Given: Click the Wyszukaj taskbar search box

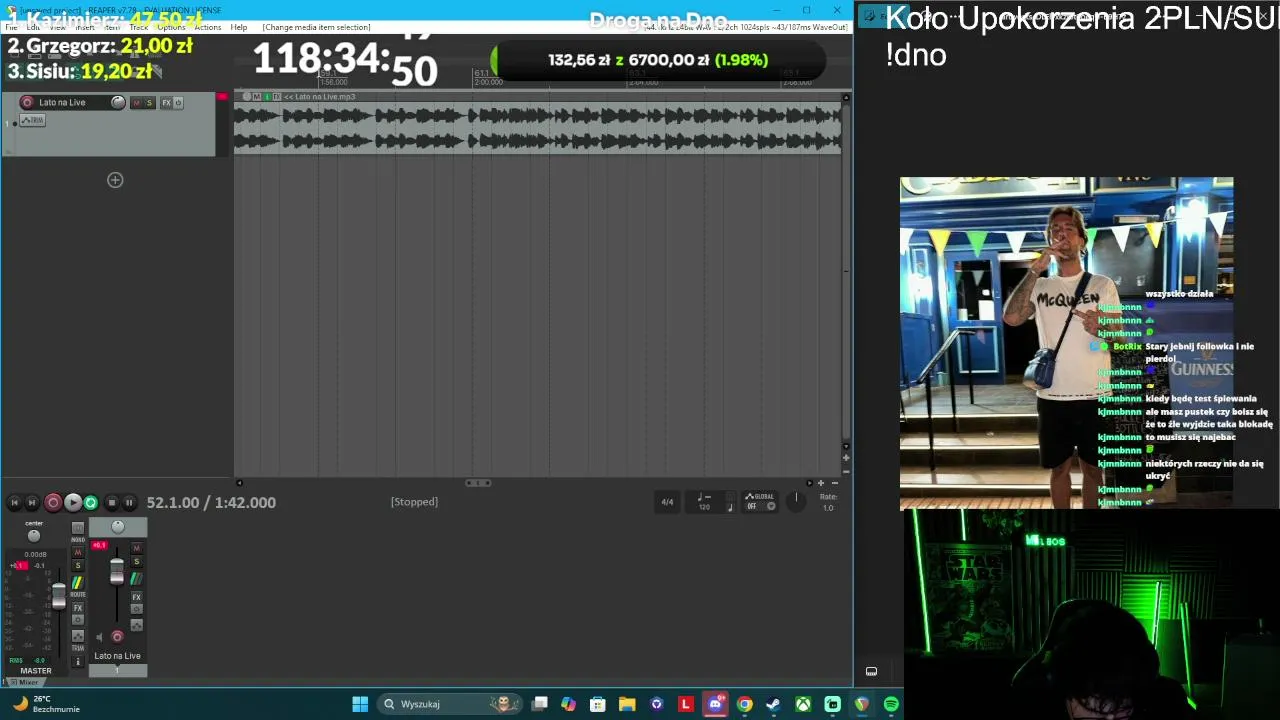Looking at the screenshot, I should [x=451, y=704].
